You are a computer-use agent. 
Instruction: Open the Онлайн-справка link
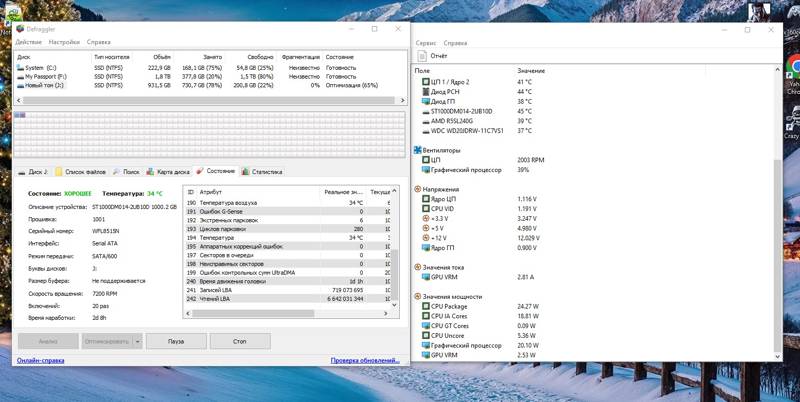(41, 360)
